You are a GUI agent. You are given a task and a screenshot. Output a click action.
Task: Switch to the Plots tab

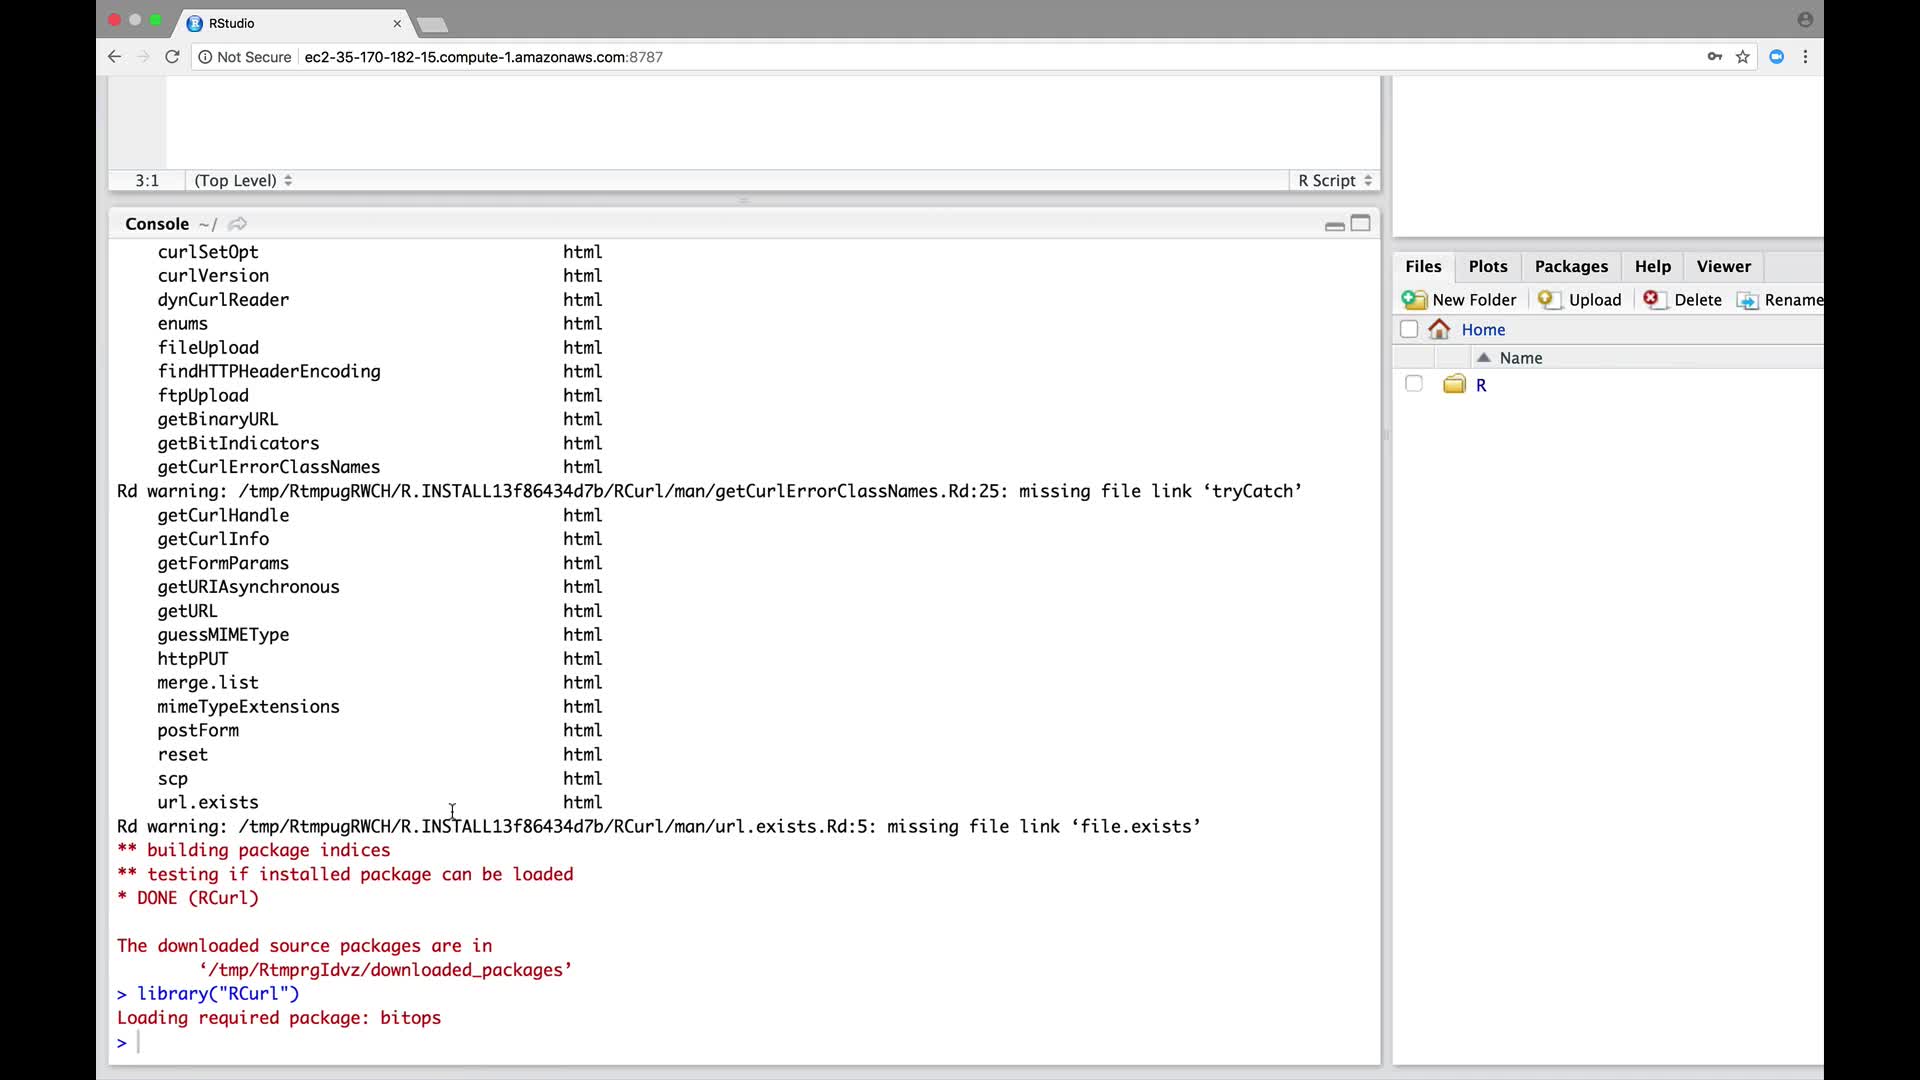point(1487,267)
